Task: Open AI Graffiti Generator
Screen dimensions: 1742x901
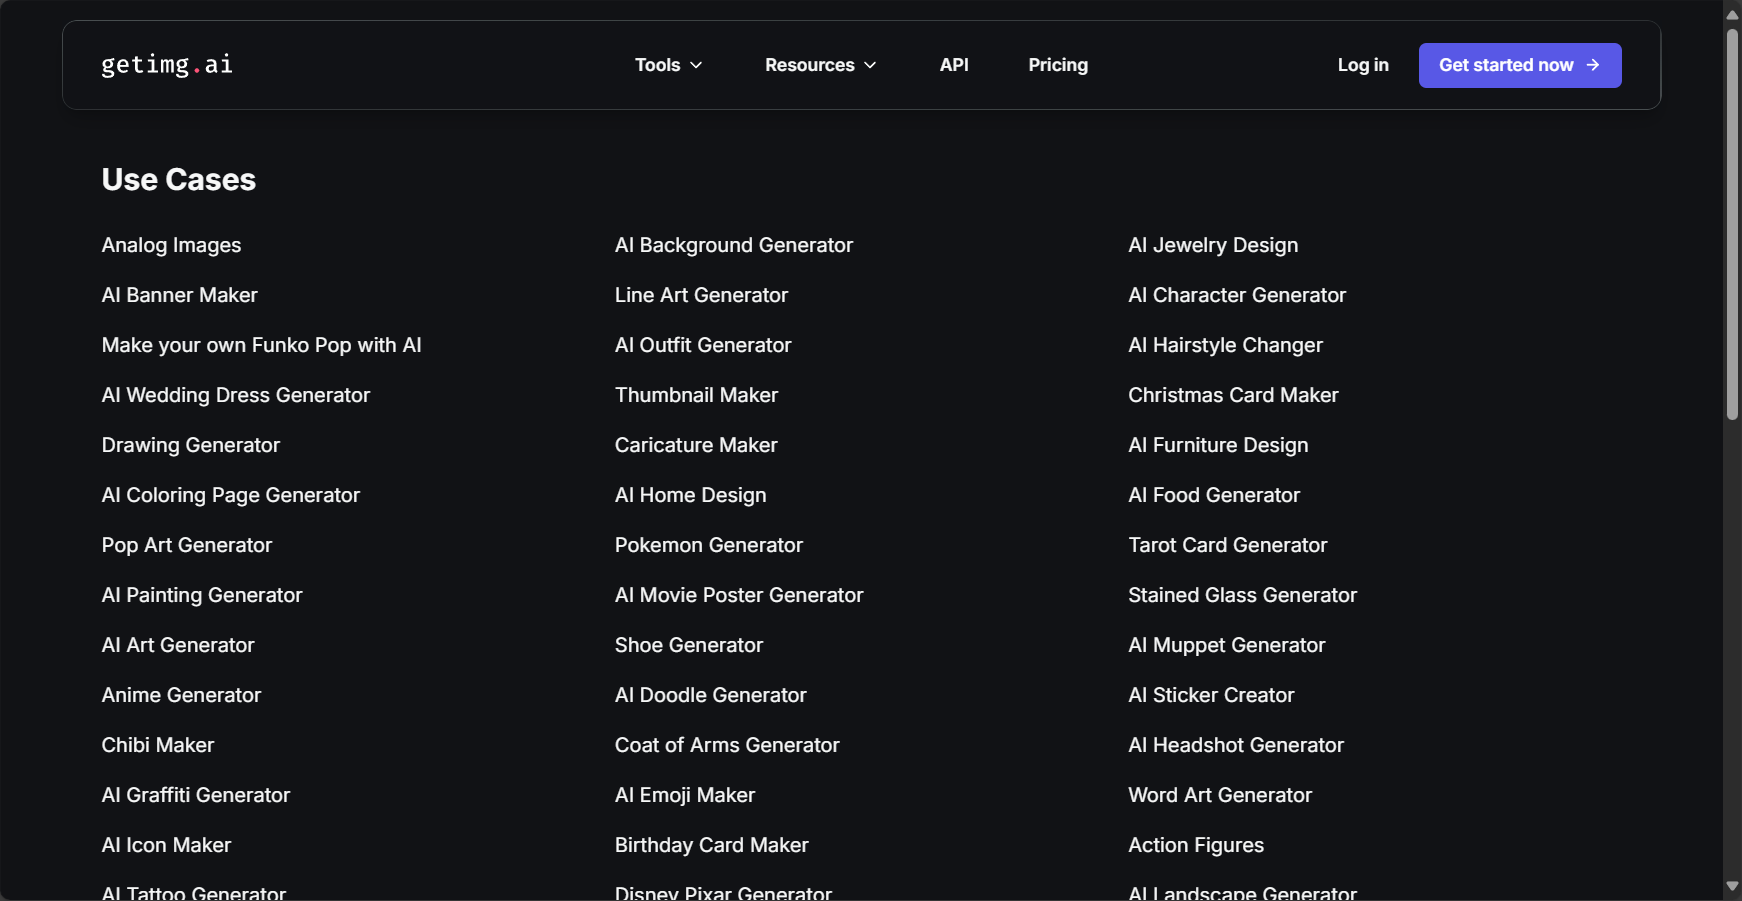Action: (196, 795)
